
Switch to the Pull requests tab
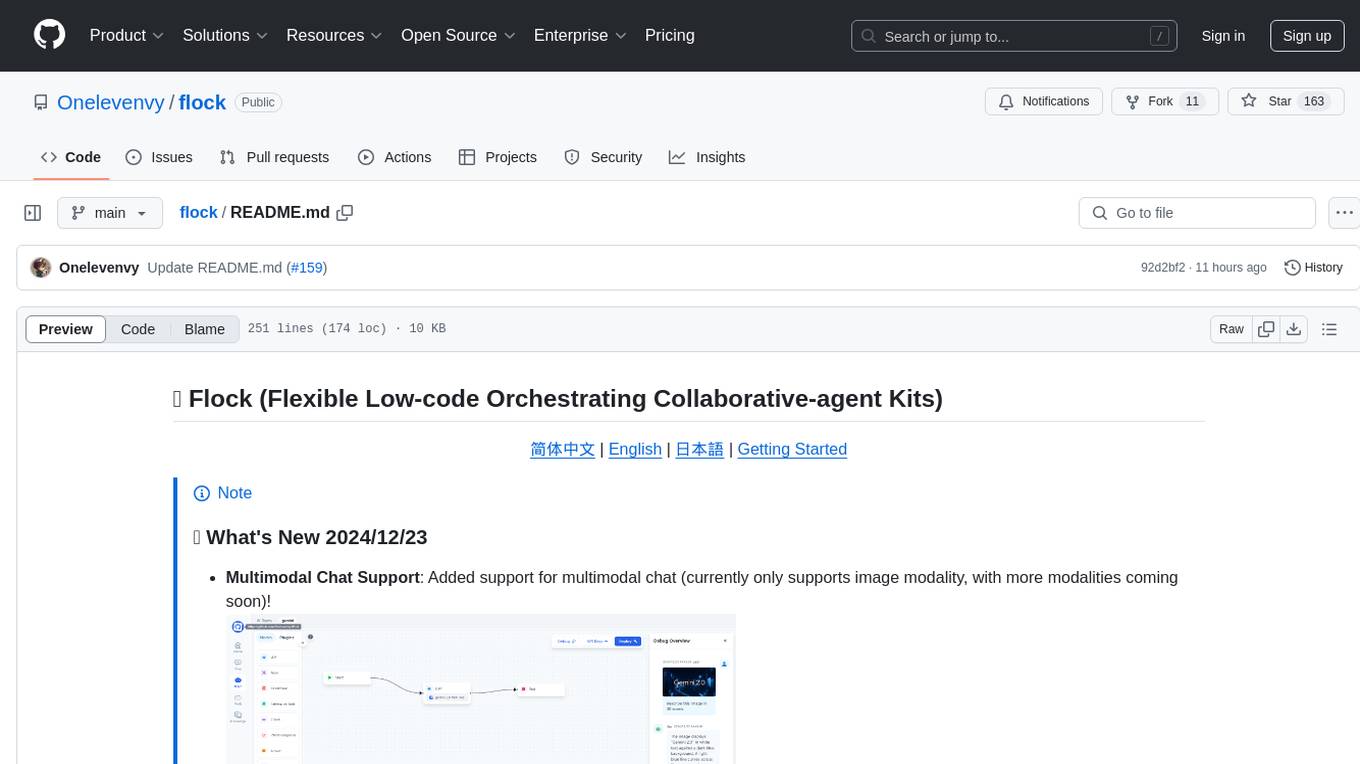[274, 157]
